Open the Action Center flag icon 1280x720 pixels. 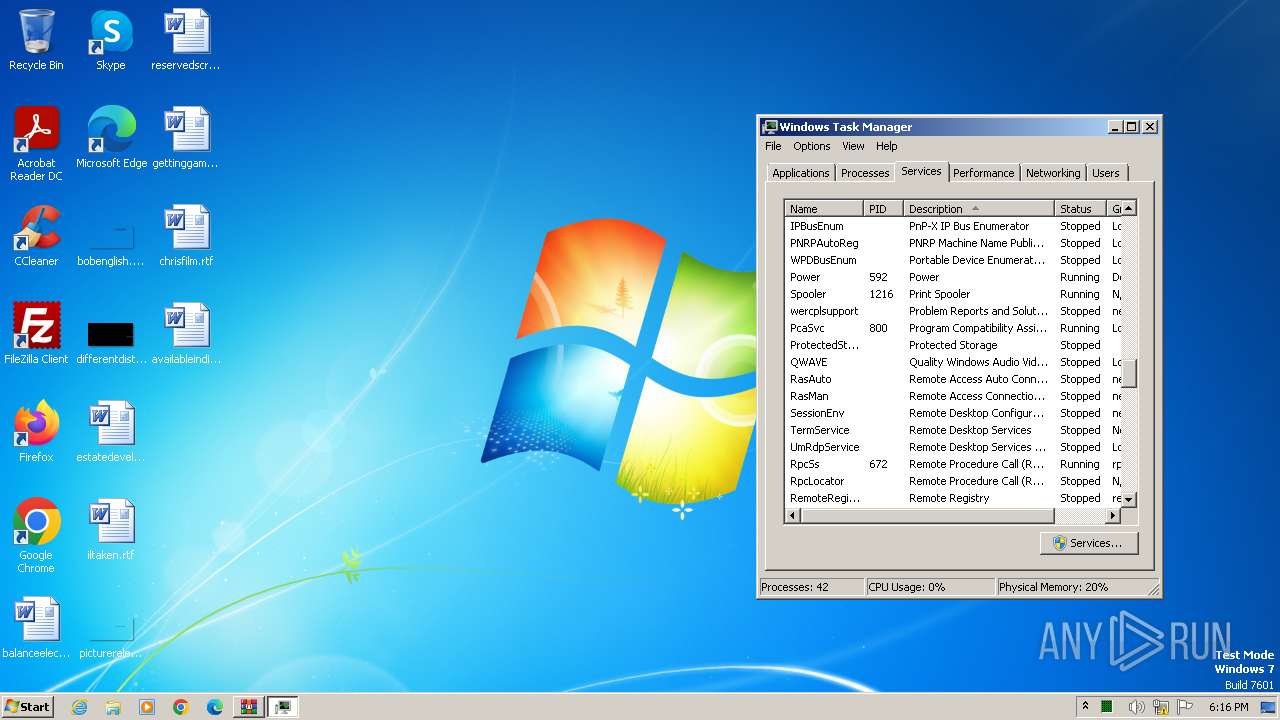pos(1186,707)
